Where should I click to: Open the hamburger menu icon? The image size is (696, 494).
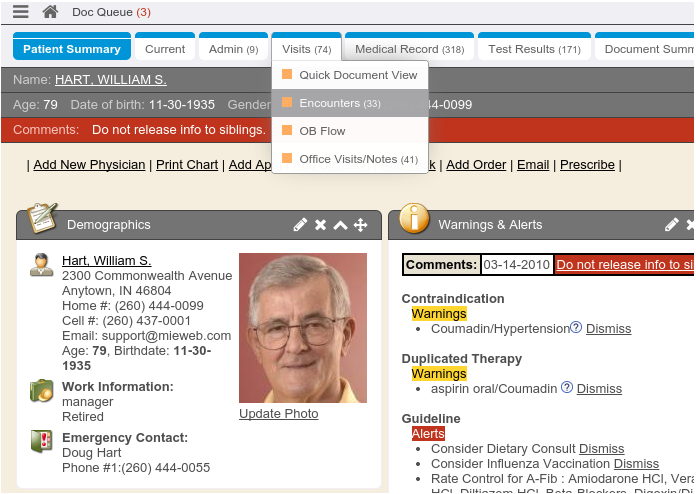pyautogui.click(x=20, y=12)
